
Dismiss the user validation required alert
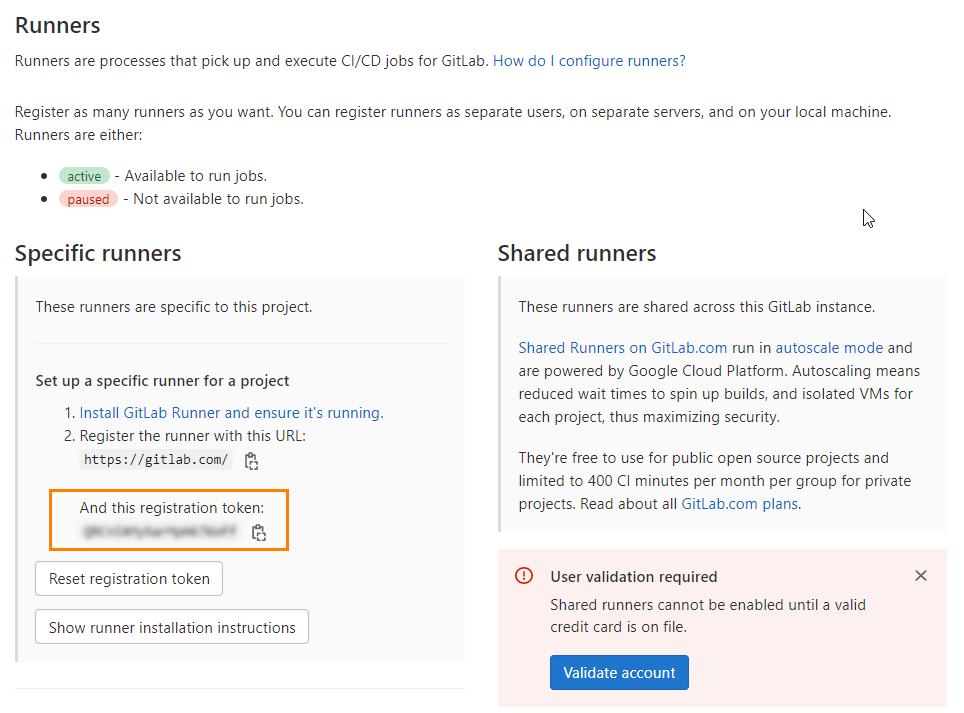coord(921,575)
